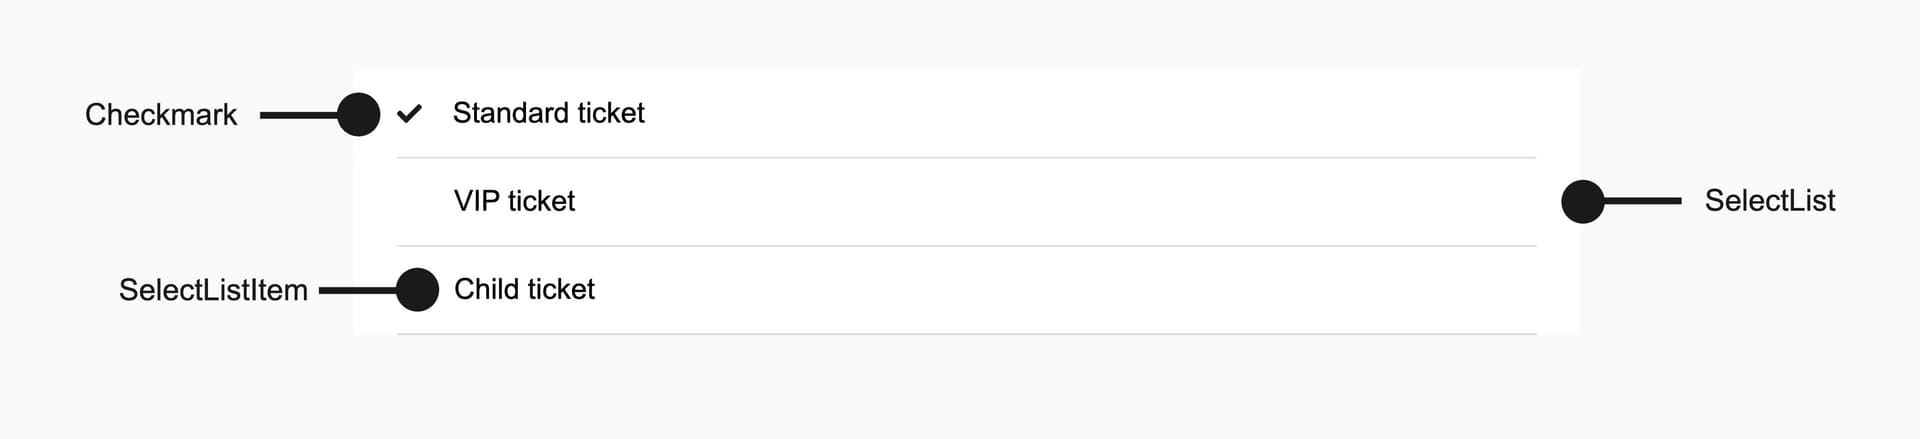Click the divider line below VIP ticket
The width and height of the screenshot is (1920, 439).
coord(965,246)
